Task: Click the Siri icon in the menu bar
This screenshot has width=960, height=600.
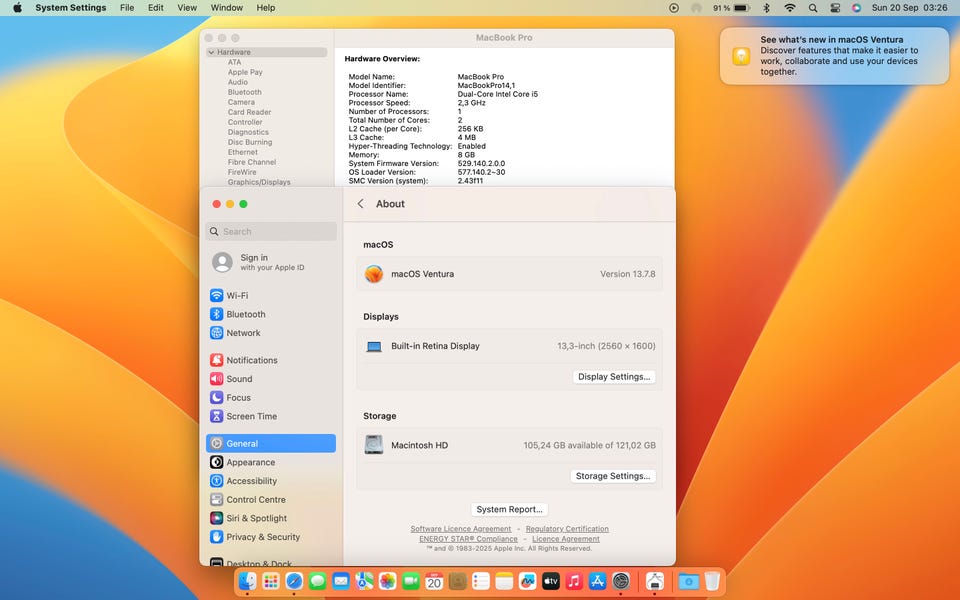Action: (x=857, y=8)
